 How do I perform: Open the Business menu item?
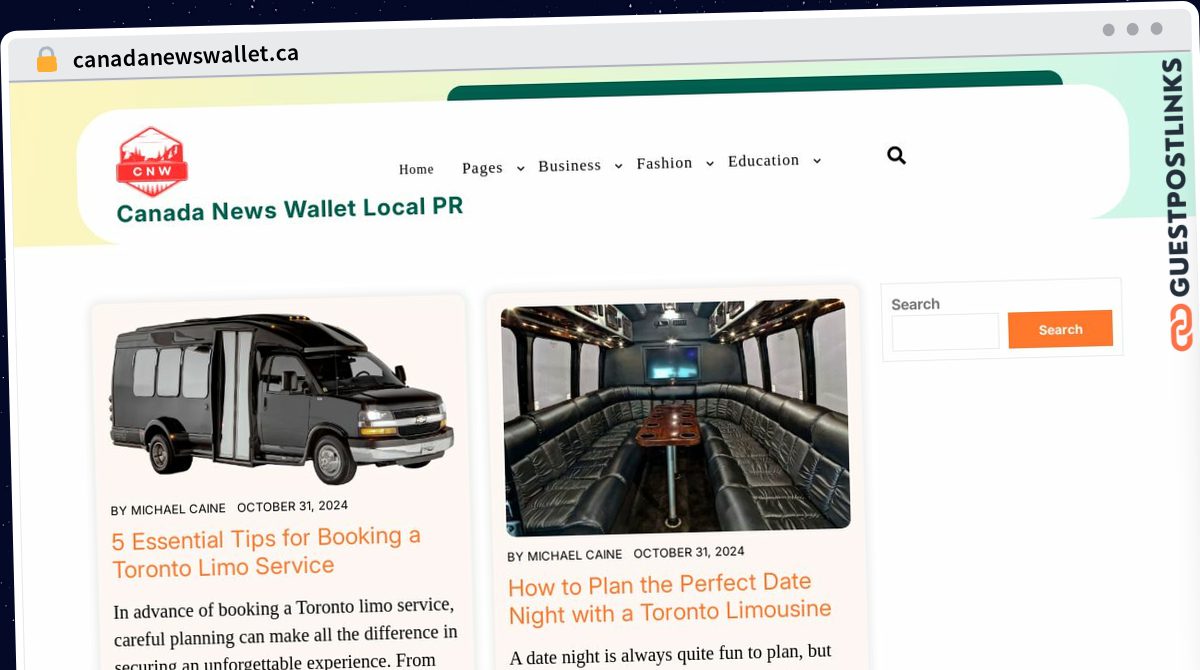tap(570, 166)
